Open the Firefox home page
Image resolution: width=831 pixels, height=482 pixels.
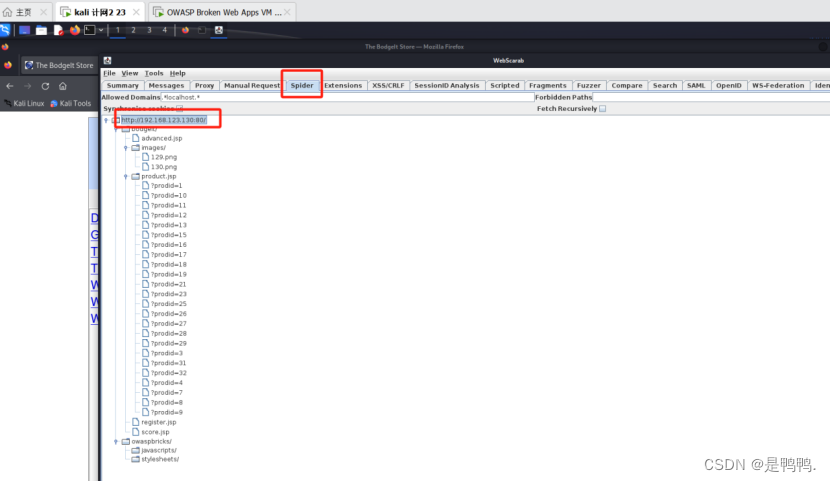(x=63, y=86)
